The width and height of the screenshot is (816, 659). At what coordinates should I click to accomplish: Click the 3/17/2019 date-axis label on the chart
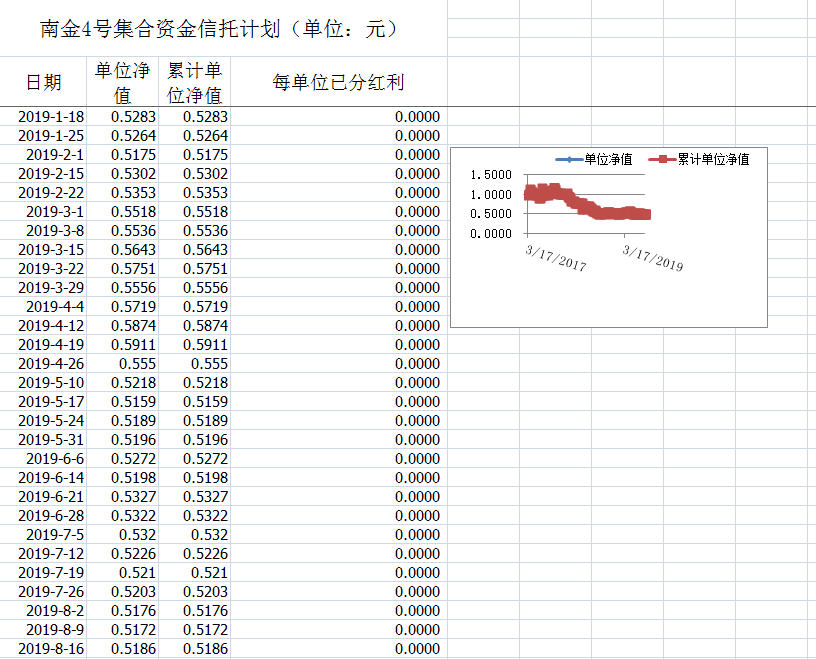[x=653, y=258]
